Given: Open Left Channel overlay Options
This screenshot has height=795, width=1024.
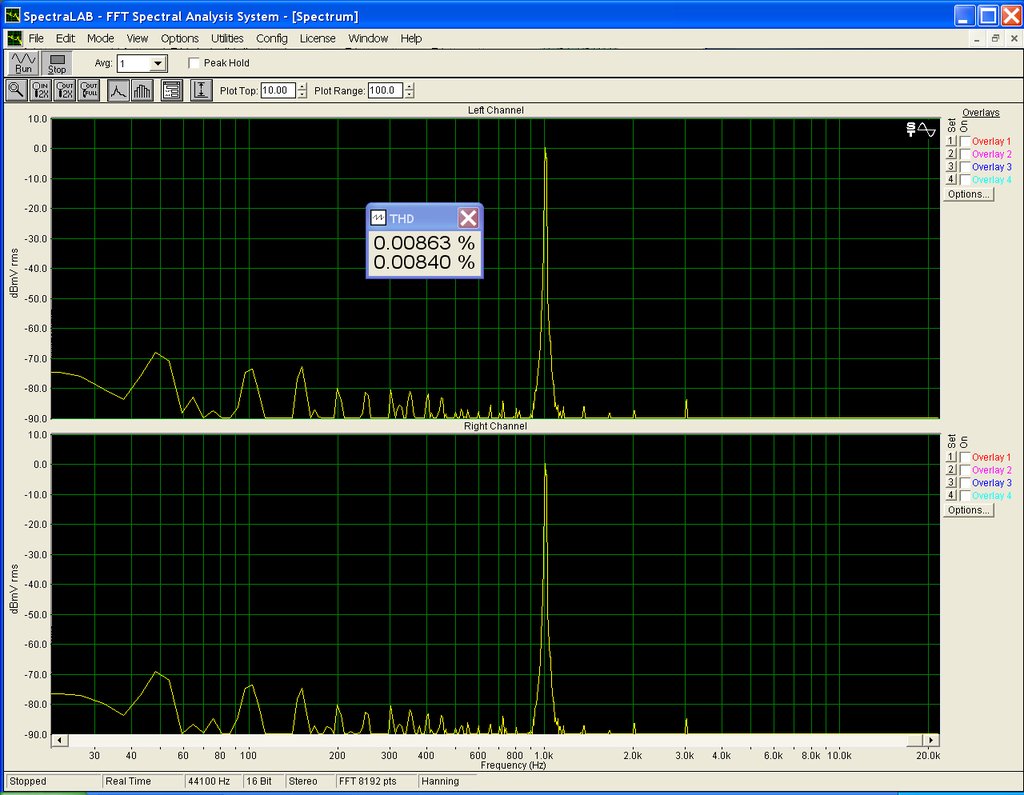Looking at the screenshot, I should (x=968, y=194).
